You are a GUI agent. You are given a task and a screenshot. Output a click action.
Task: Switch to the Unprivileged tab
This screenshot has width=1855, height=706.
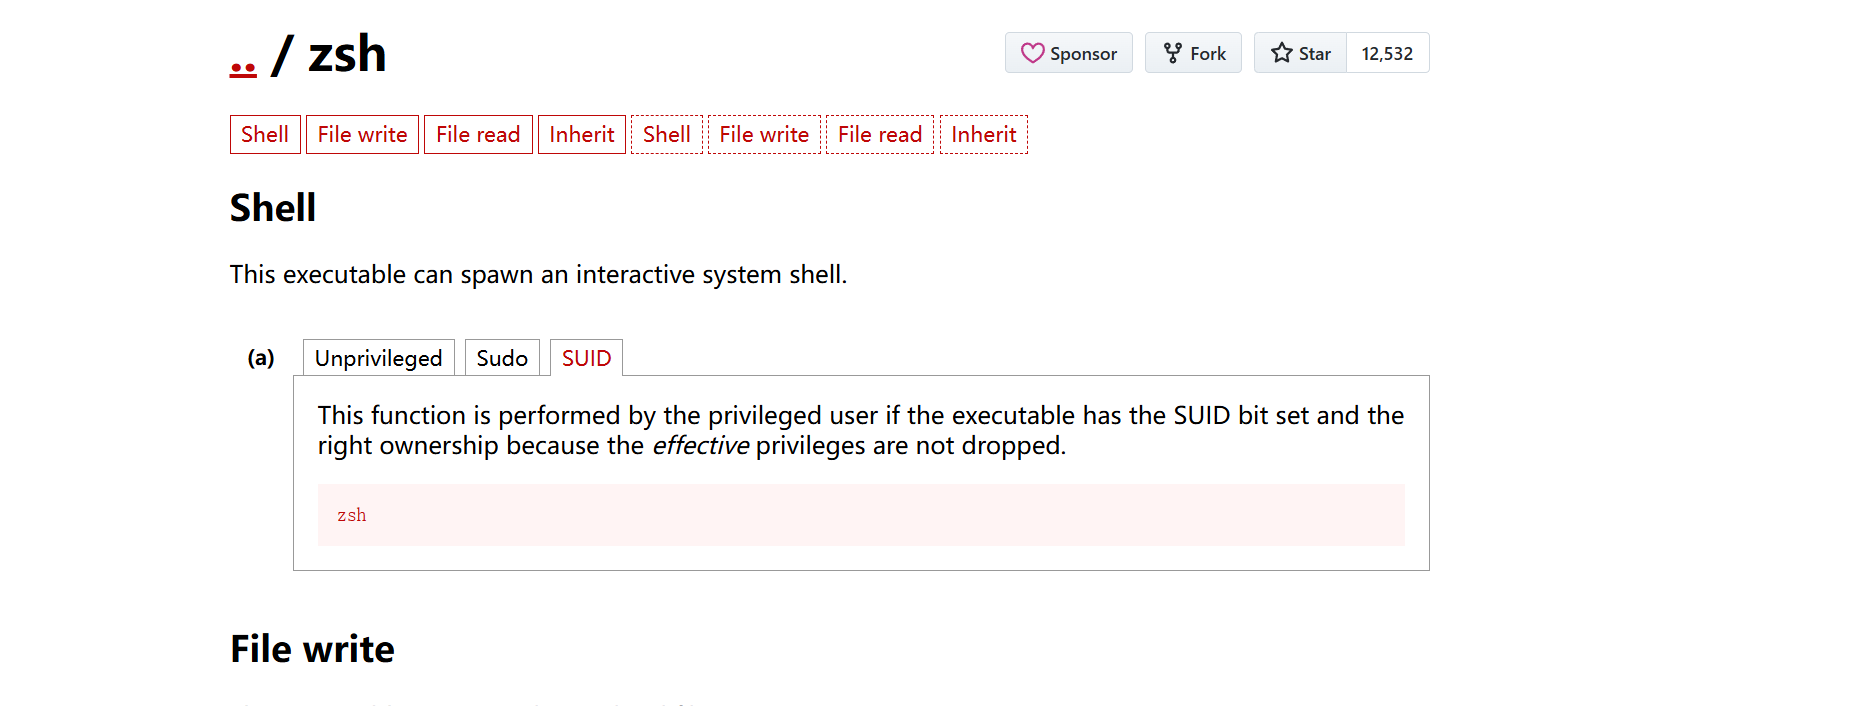tap(378, 358)
